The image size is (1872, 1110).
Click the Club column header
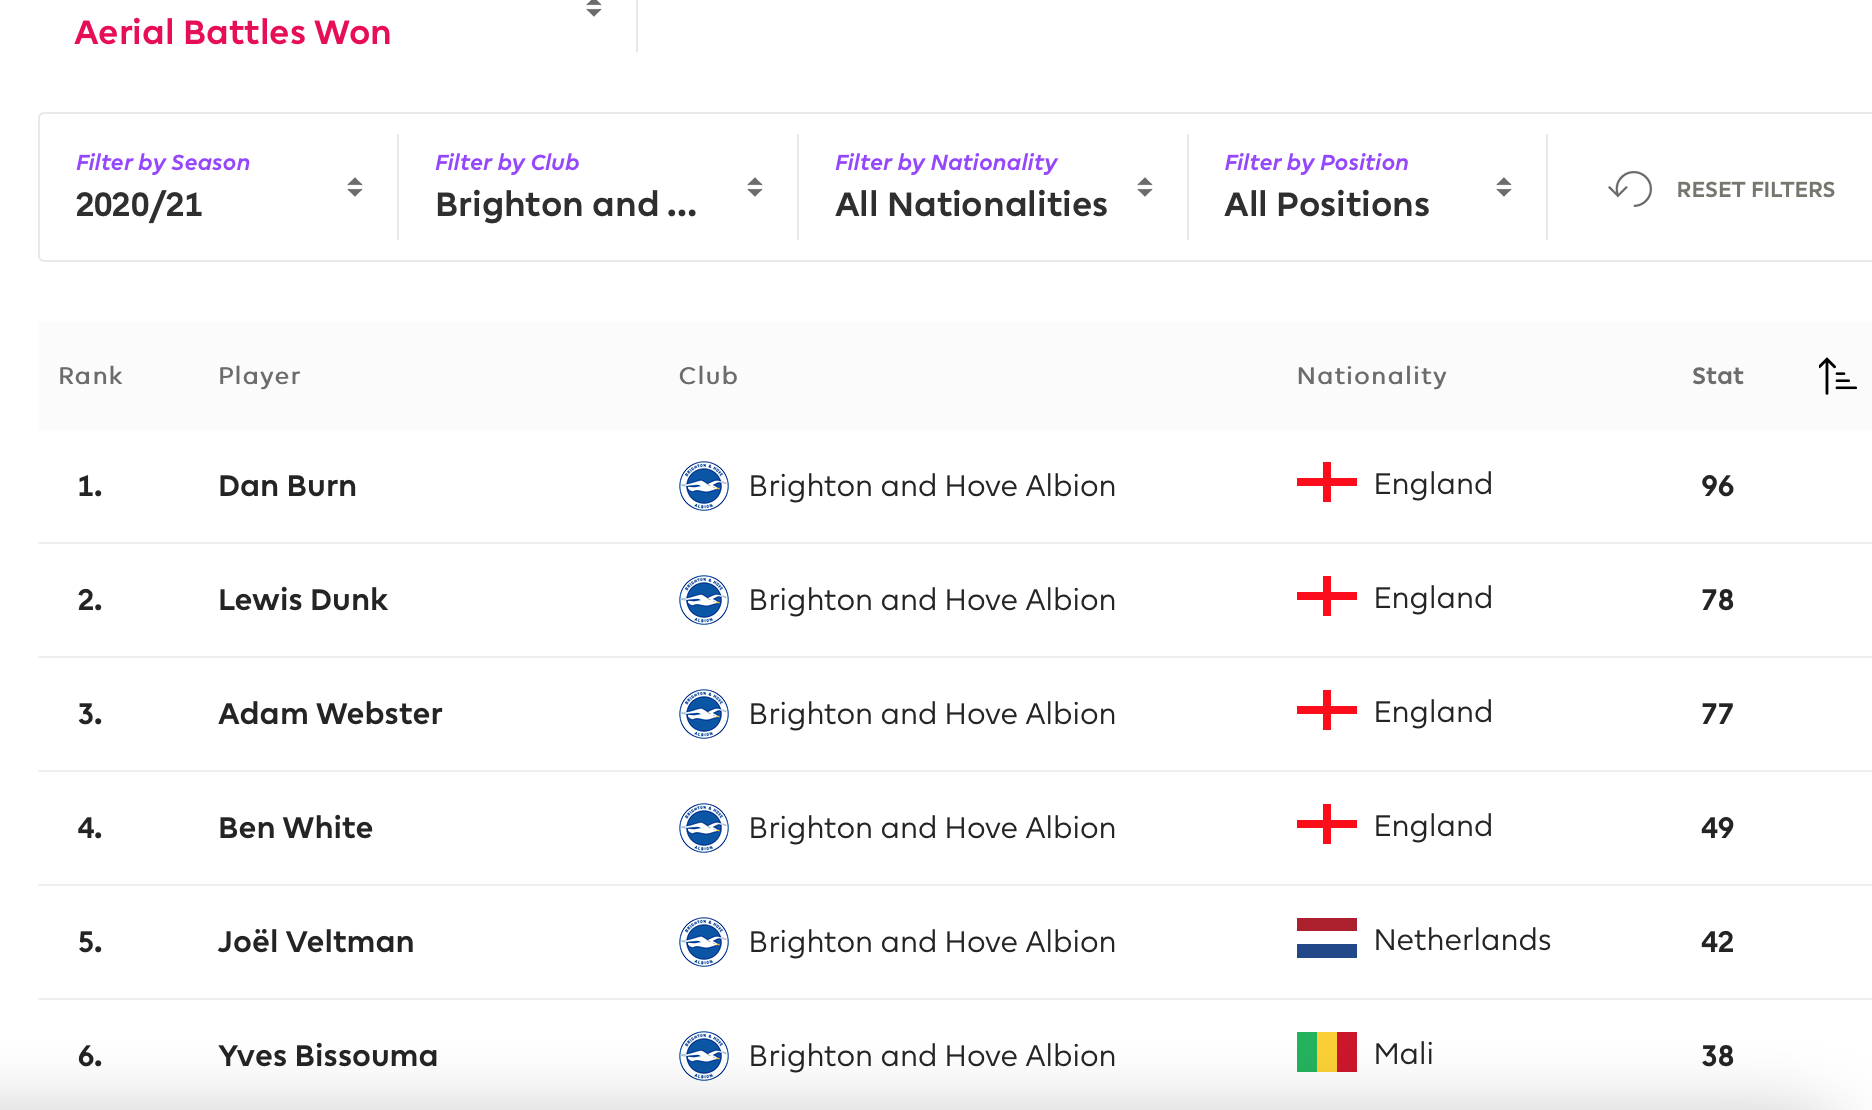pos(708,376)
